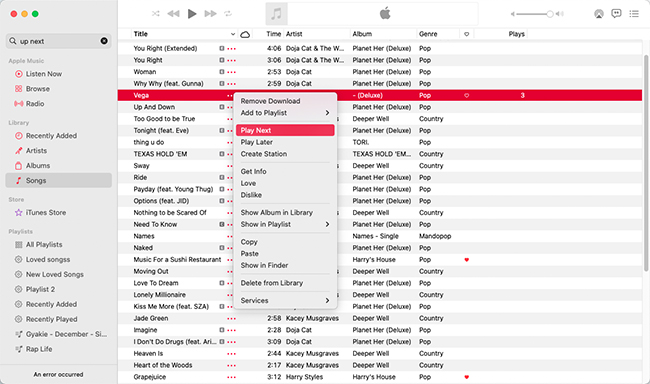Show lyrics panel
650x384 pixels.
pyautogui.click(x=616, y=14)
